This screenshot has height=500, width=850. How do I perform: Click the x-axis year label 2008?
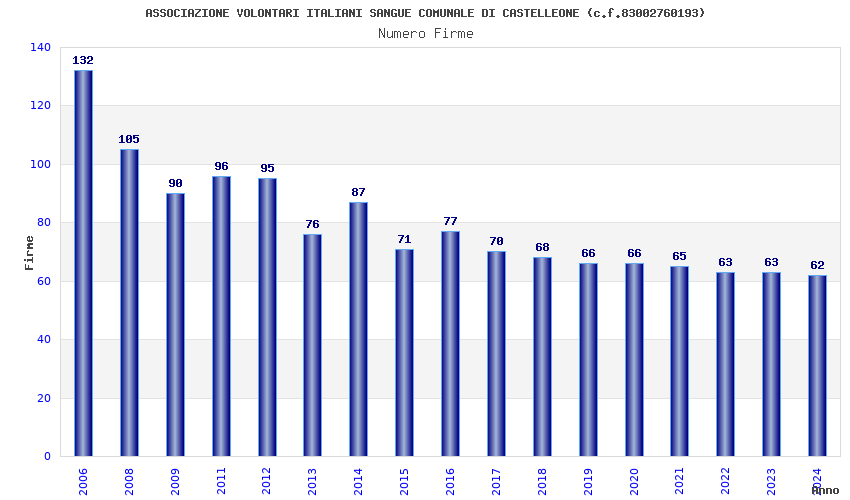pyautogui.click(x=129, y=482)
